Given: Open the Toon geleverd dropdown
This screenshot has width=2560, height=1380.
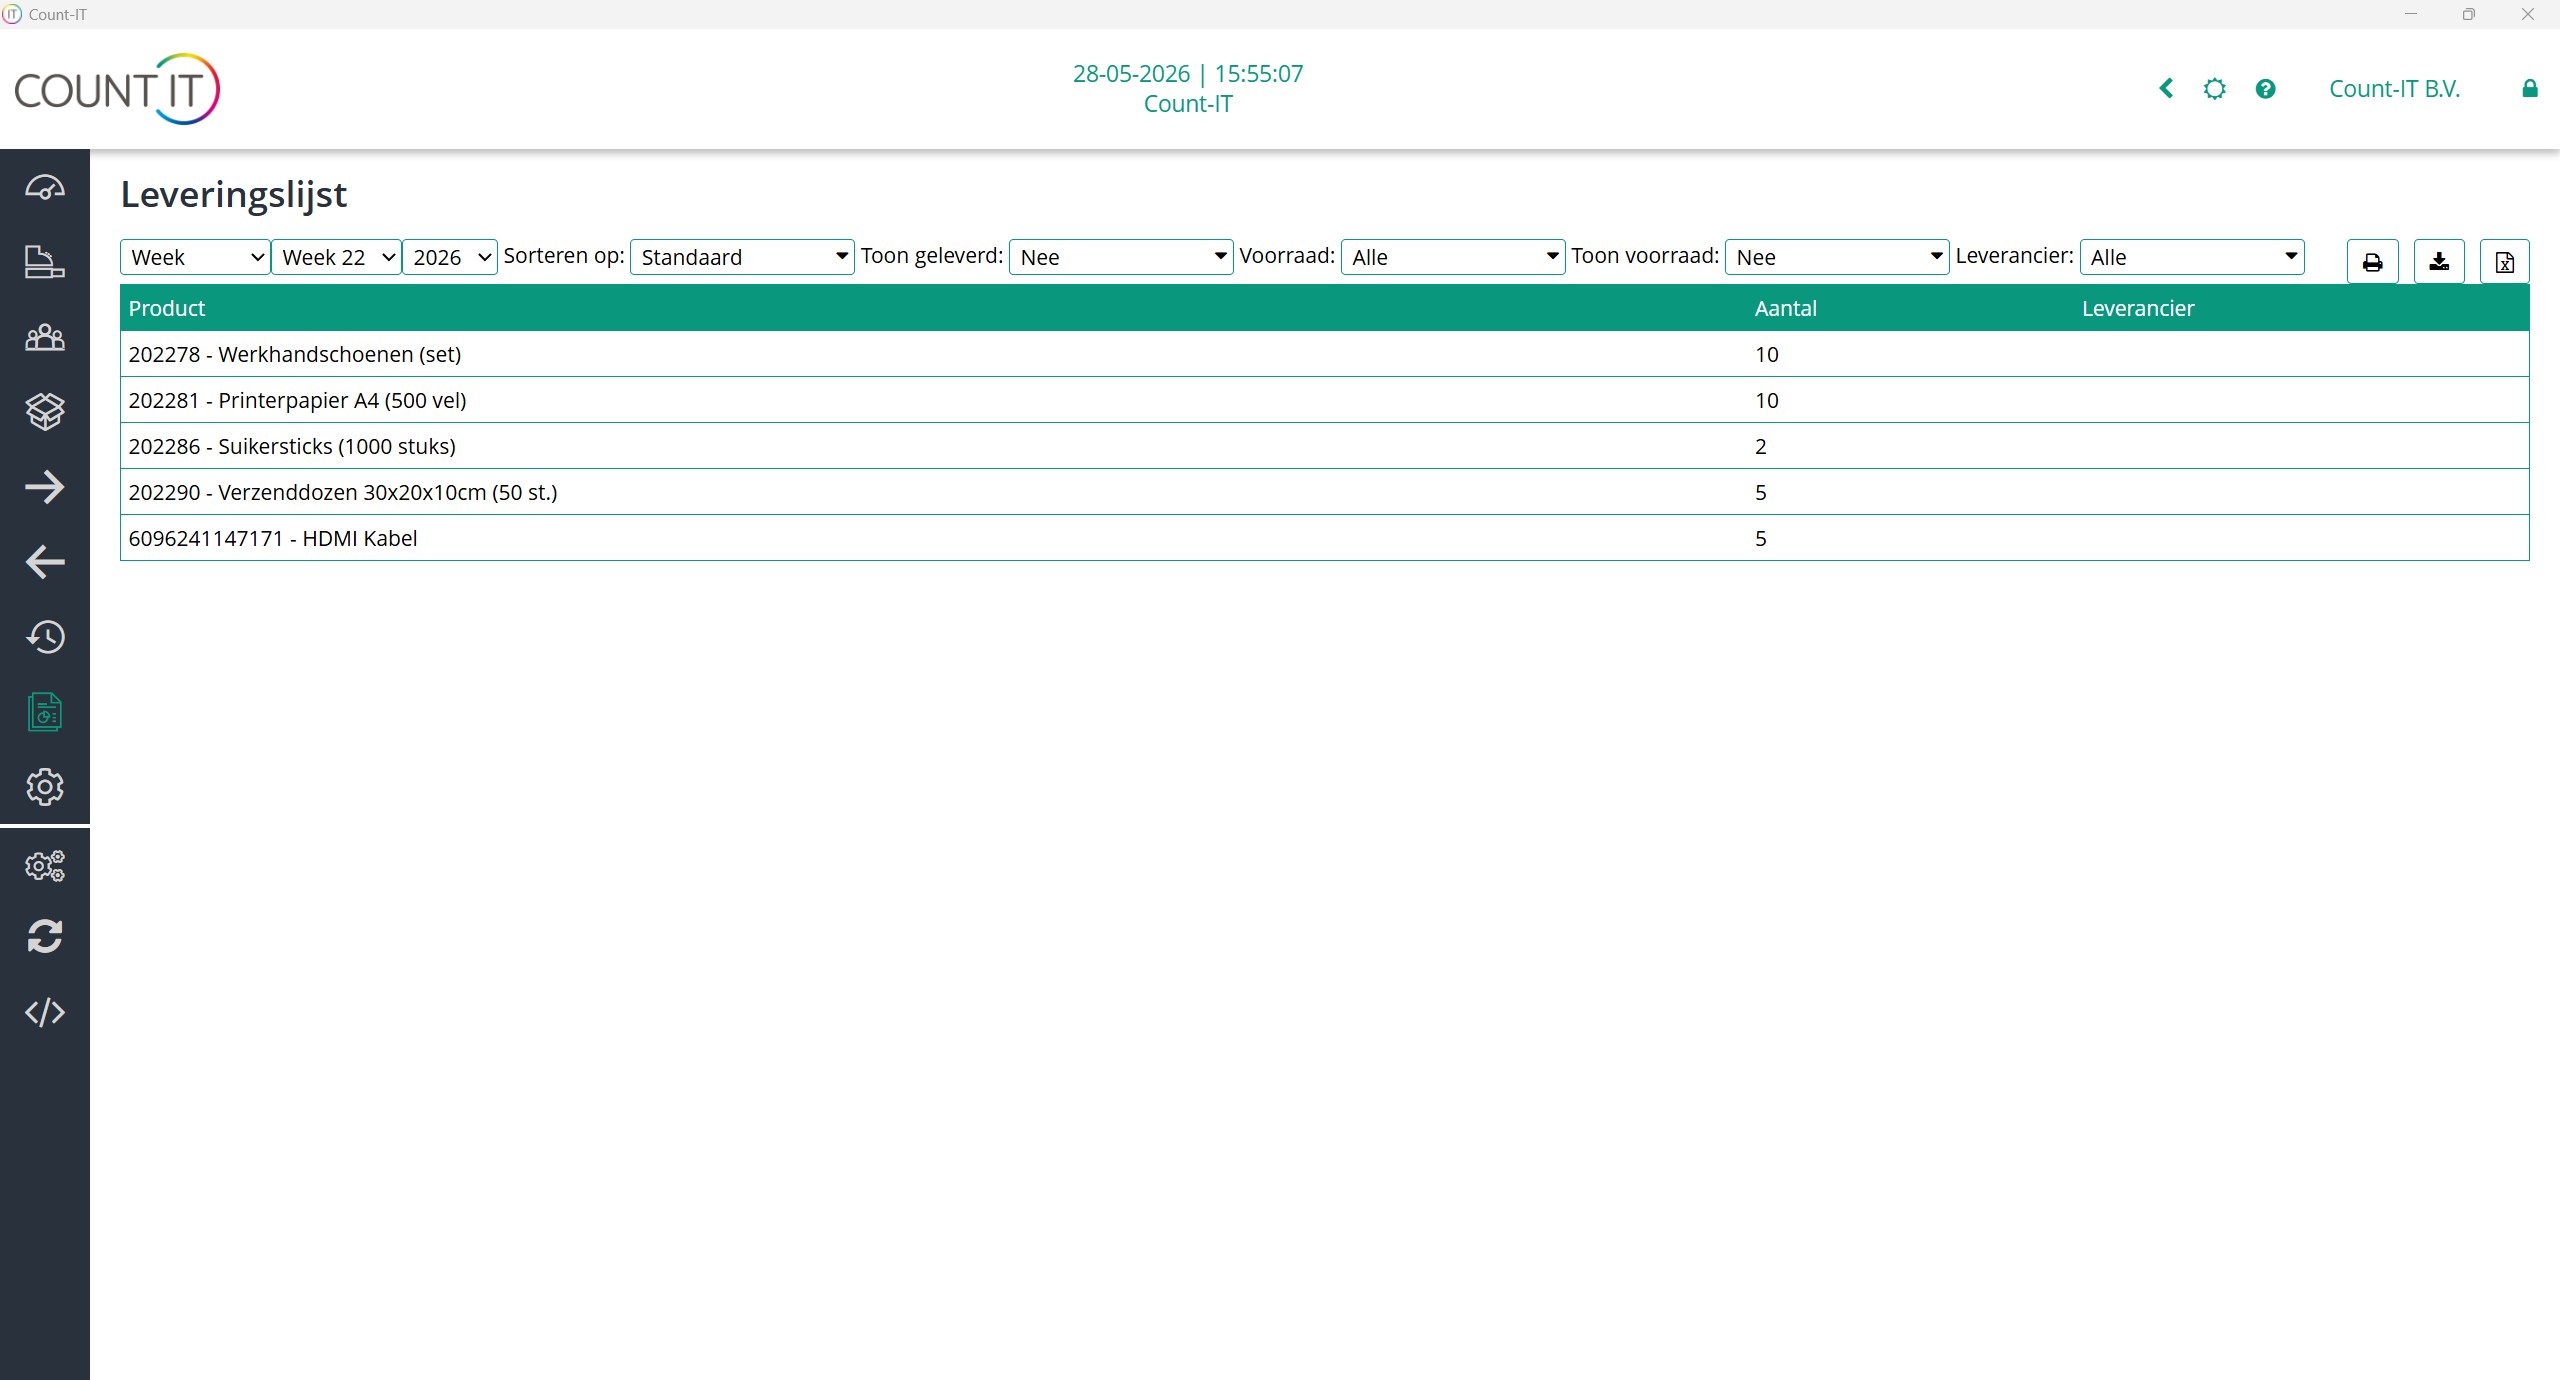Looking at the screenshot, I should 1121,257.
